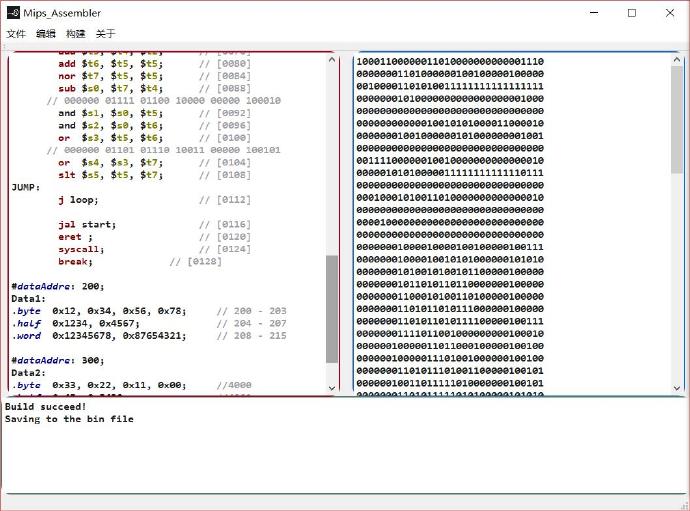Click the '.byte 0x12, 0x34, 0x56, 0x78;' line
Image resolution: width=690 pixels, height=511 pixels.
coord(99,311)
